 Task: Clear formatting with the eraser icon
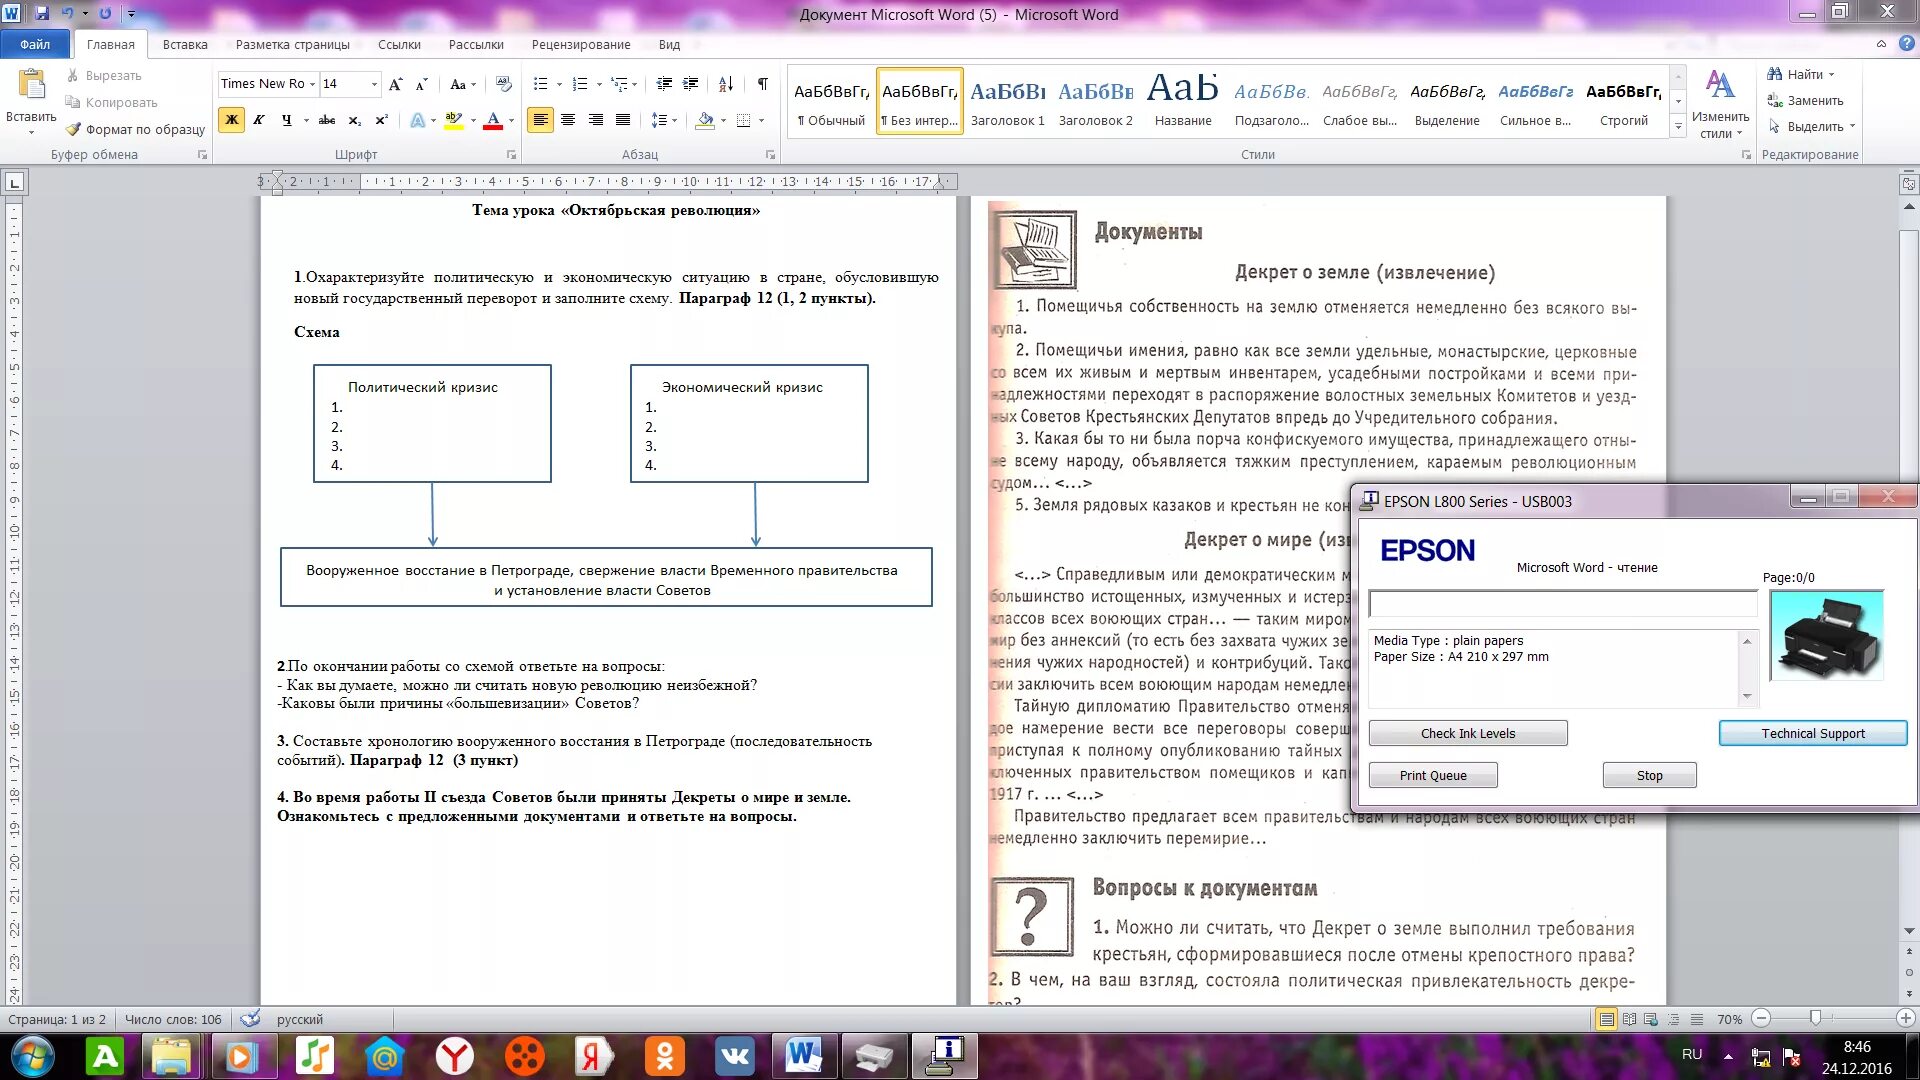tap(504, 84)
